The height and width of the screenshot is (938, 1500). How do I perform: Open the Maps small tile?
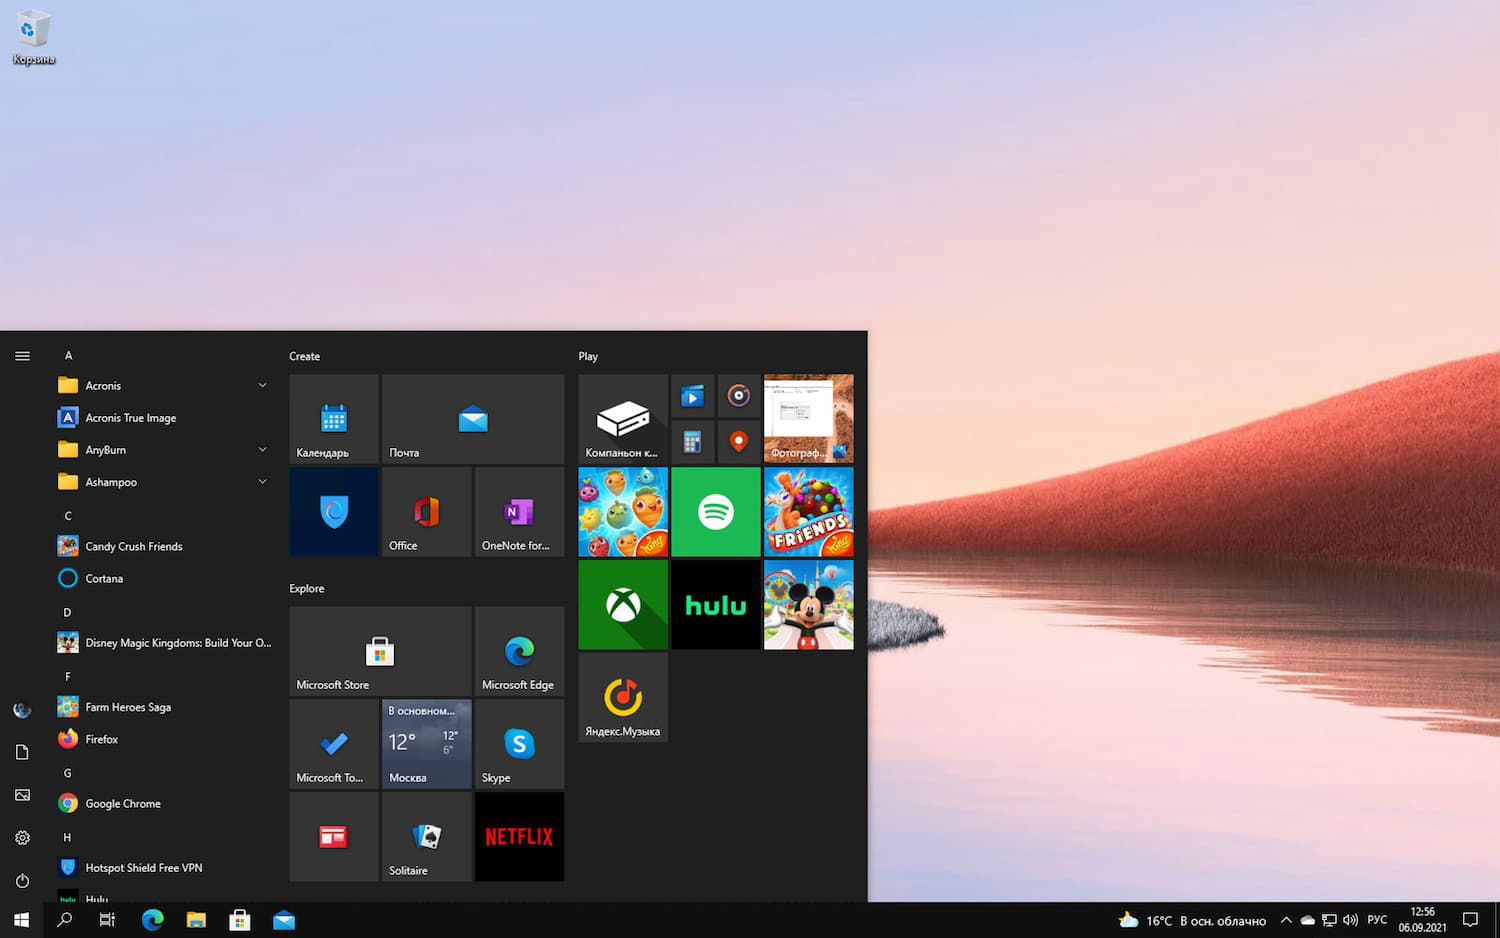point(739,442)
